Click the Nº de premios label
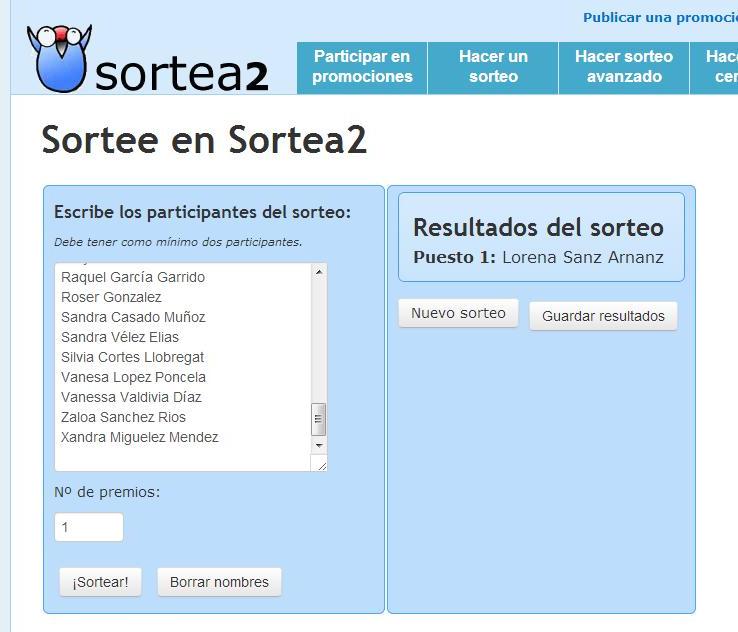The image size is (738, 632). click(107, 492)
